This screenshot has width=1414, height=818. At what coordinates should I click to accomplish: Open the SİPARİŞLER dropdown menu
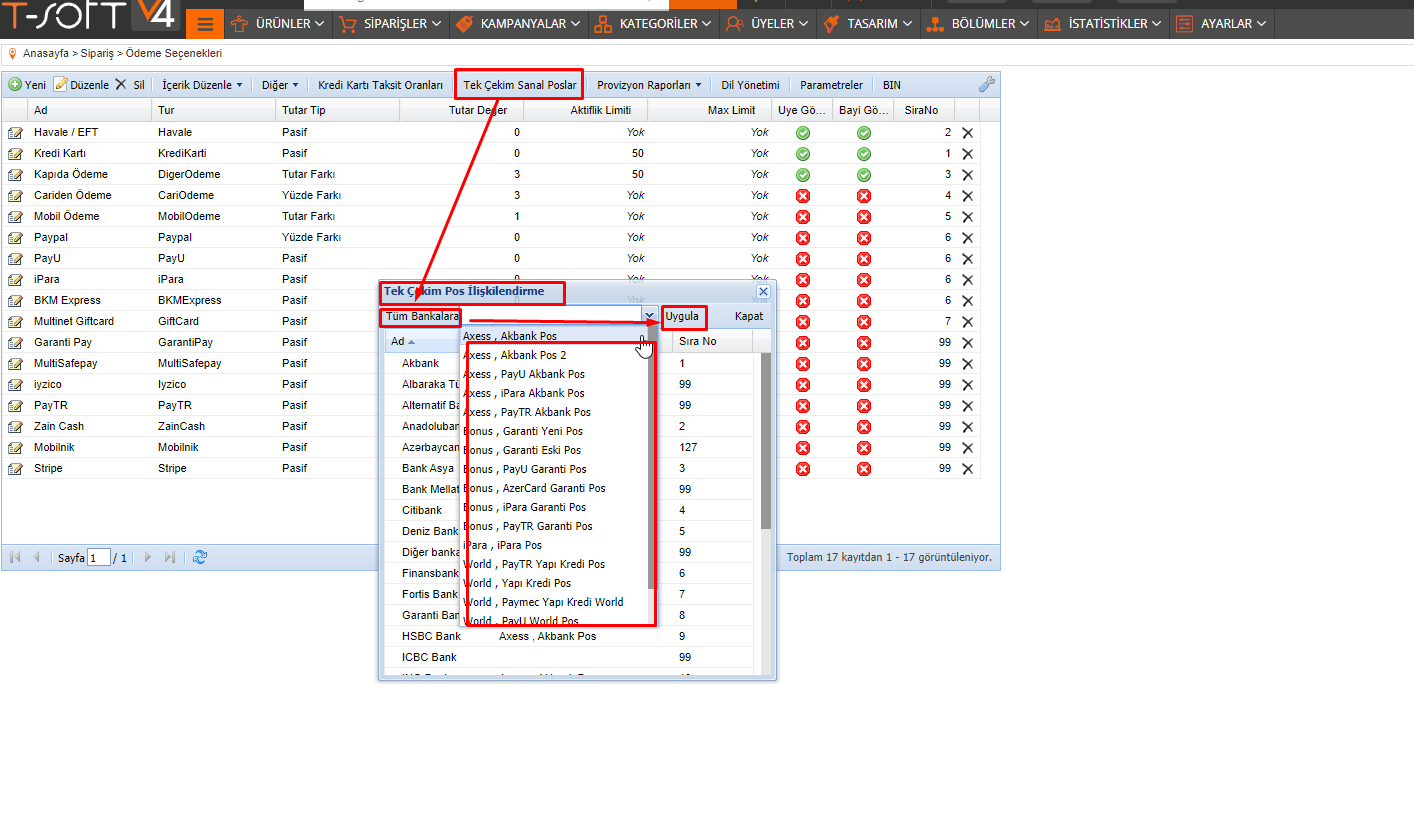tap(391, 24)
